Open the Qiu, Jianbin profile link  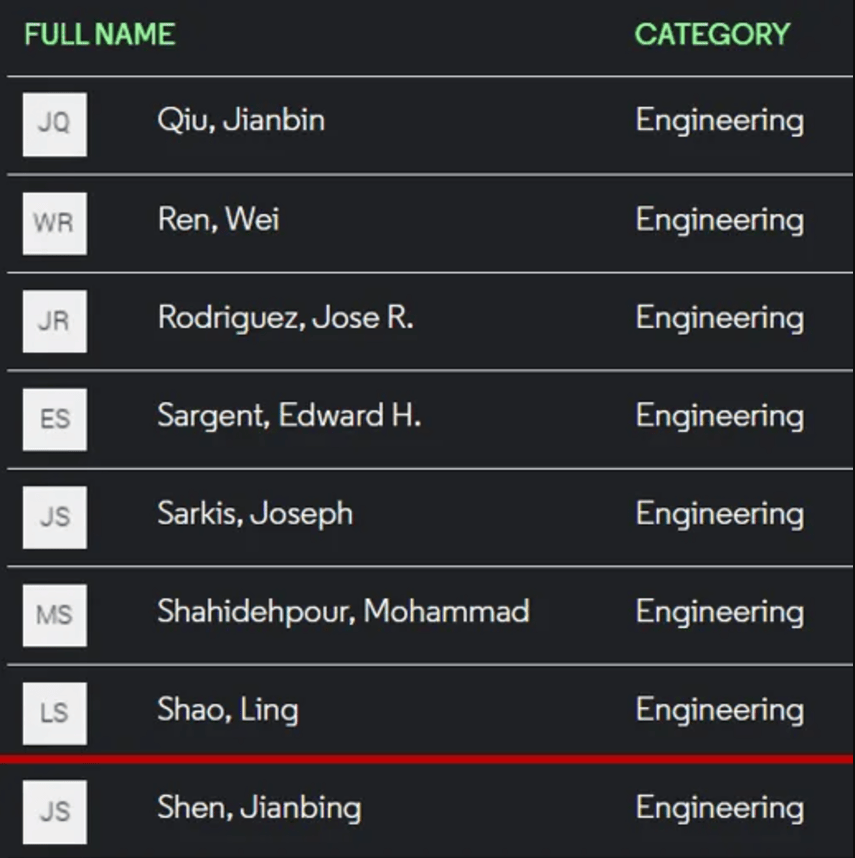(240, 120)
